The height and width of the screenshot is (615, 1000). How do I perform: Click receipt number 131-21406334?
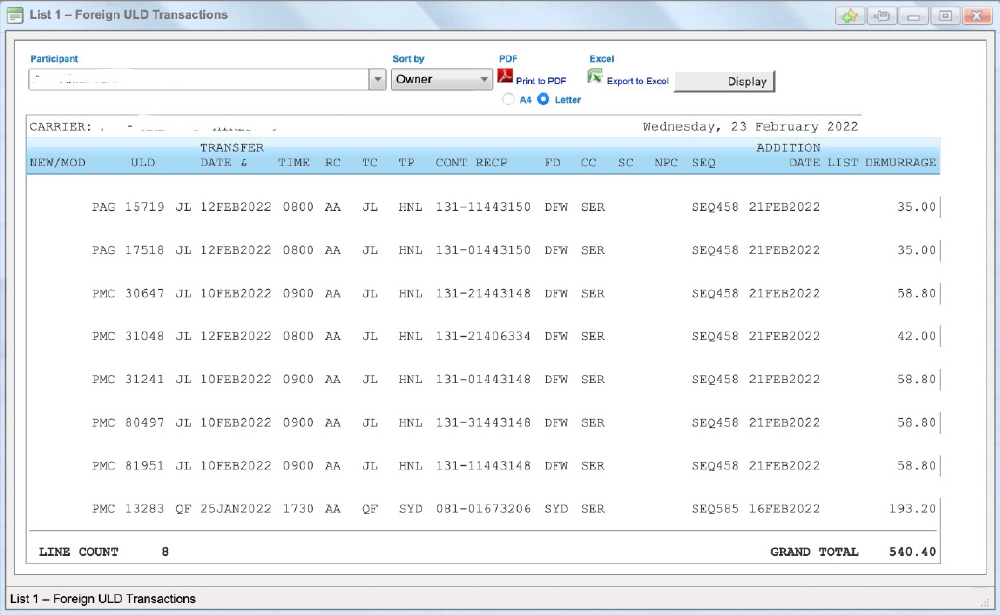click(x=483, y=336)
